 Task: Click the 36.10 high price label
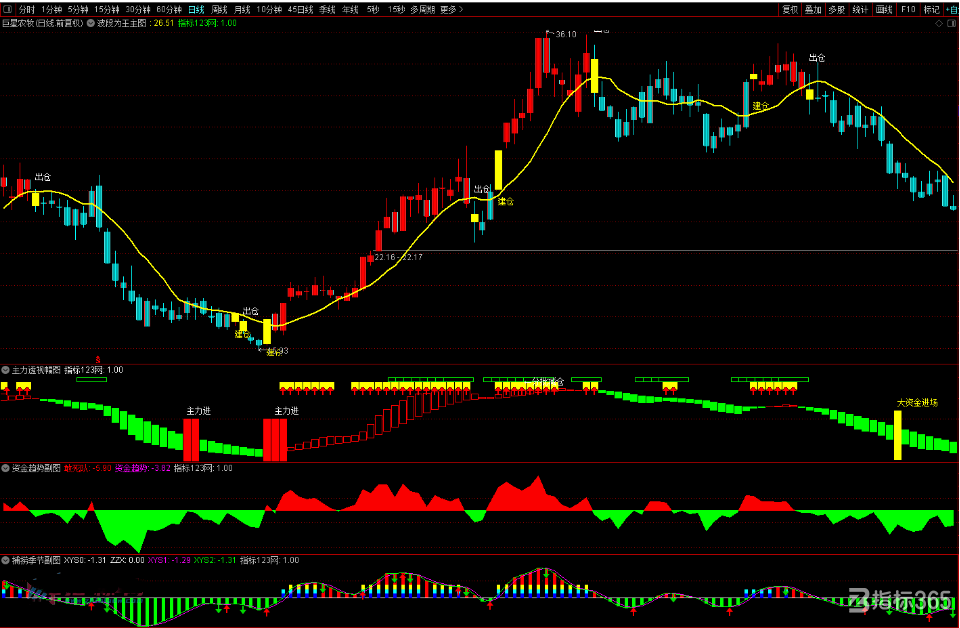click(566, 34)
